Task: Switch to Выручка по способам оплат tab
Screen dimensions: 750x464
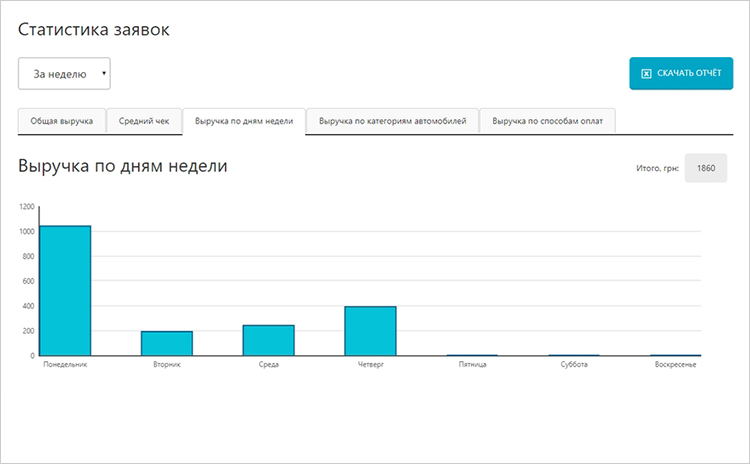Action: point(548,121)
